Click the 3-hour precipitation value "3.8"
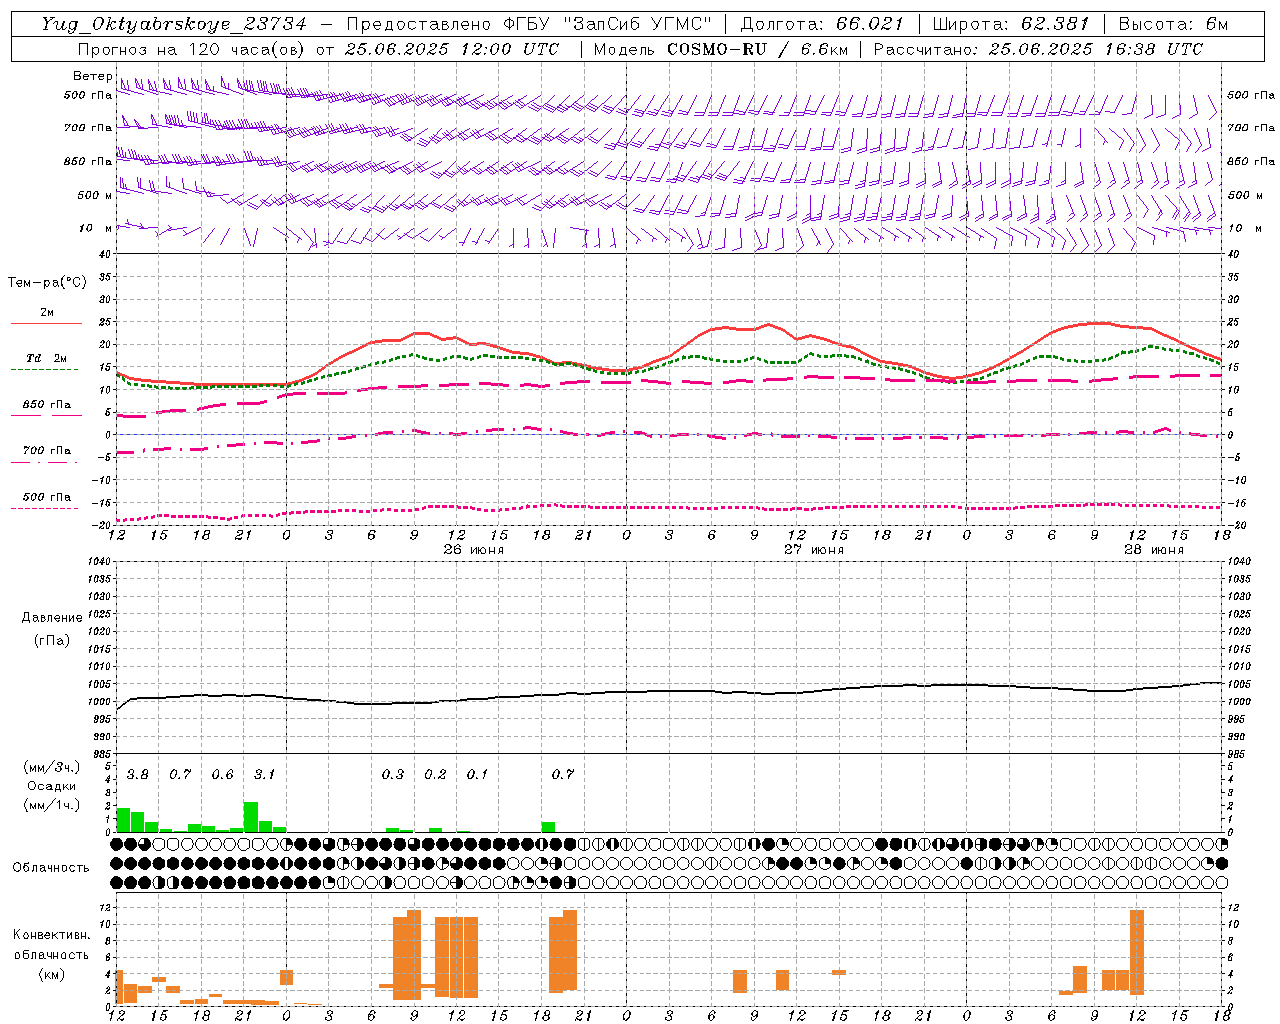The image size is (1280, 1024). (138, 774)
